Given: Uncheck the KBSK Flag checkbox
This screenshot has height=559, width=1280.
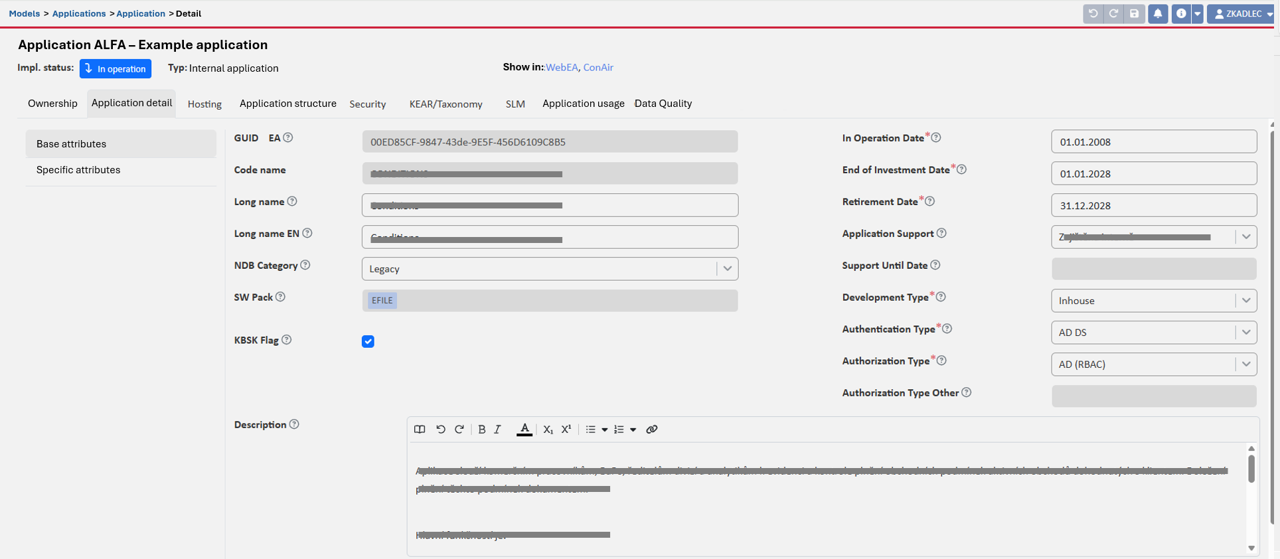Looking at the screenshot, I should tap(368, 341).
